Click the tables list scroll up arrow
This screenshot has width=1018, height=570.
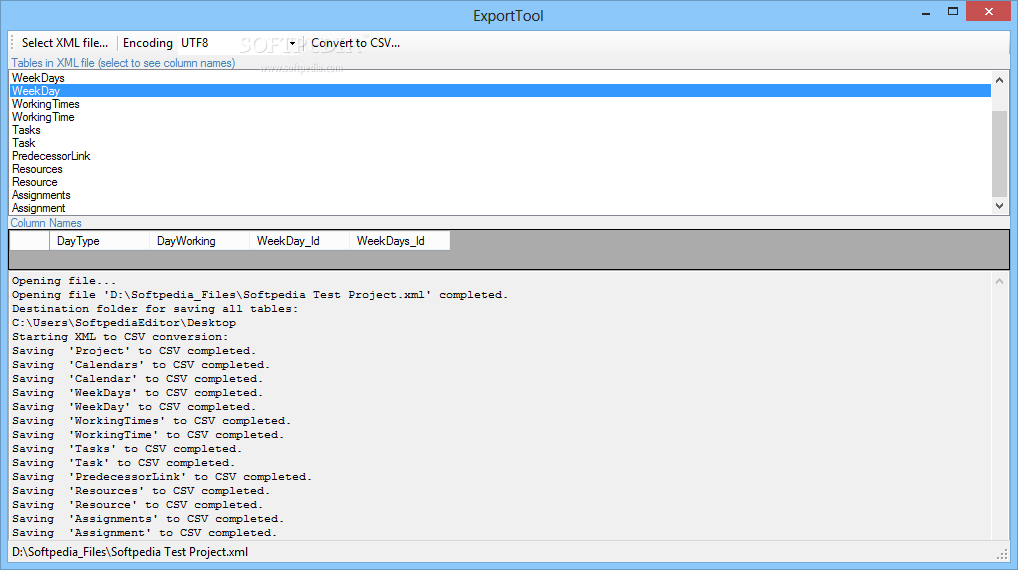pyautogui.click(x=999, y=80)
